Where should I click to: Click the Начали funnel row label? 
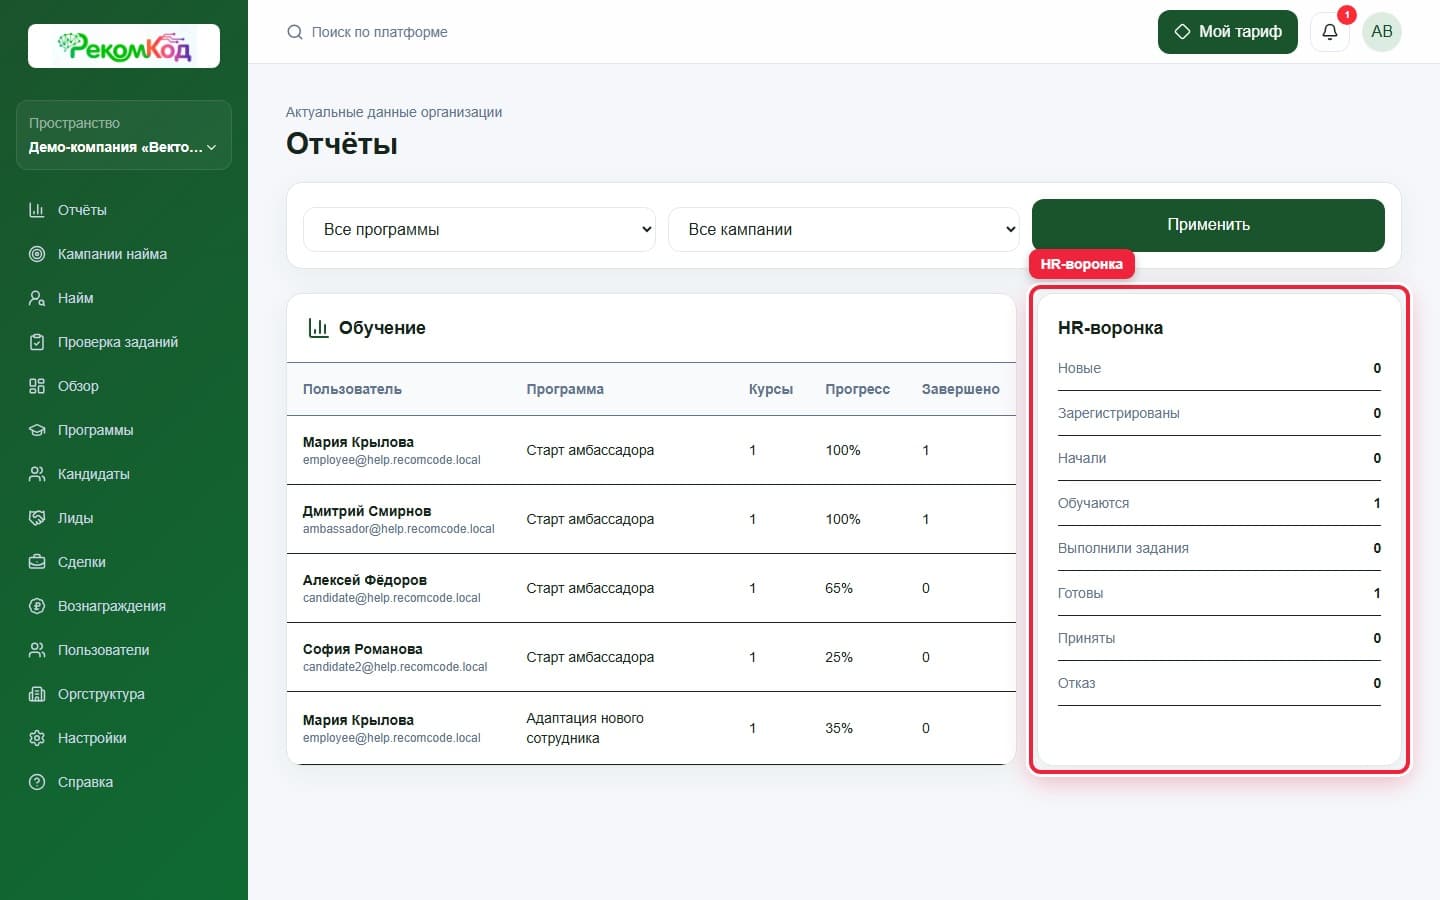click(x=1082, y=458)
